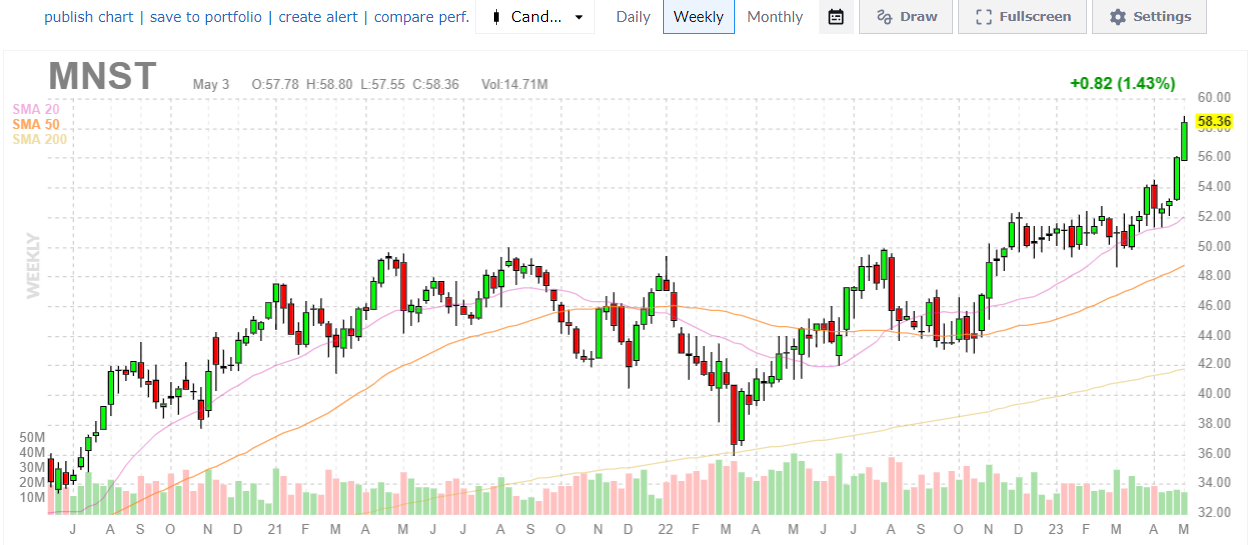The width and height of the screenshot is (1249, 545).
Task: Enter Fullscreen chart mode
Action: (1022, 17)
